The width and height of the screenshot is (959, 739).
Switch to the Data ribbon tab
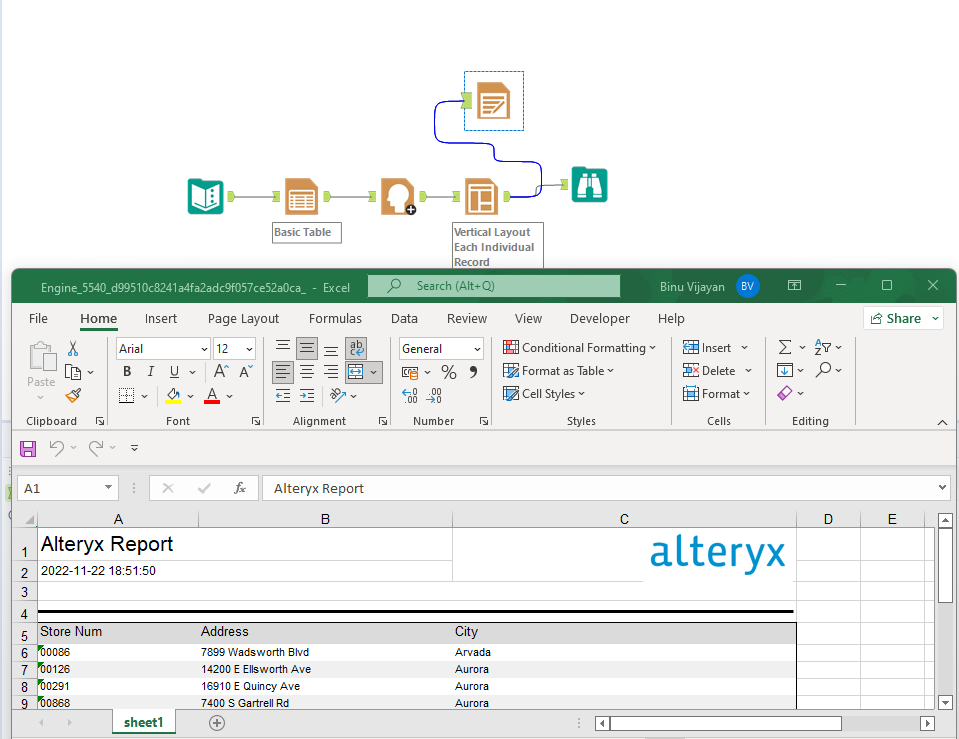tap(404, 318)
